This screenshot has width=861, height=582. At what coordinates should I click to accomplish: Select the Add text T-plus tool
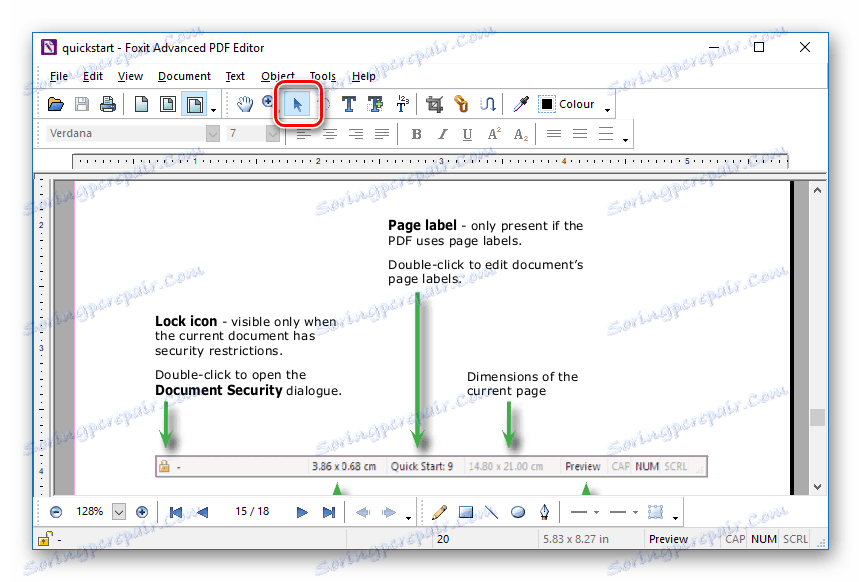click(x=376, y=104)
